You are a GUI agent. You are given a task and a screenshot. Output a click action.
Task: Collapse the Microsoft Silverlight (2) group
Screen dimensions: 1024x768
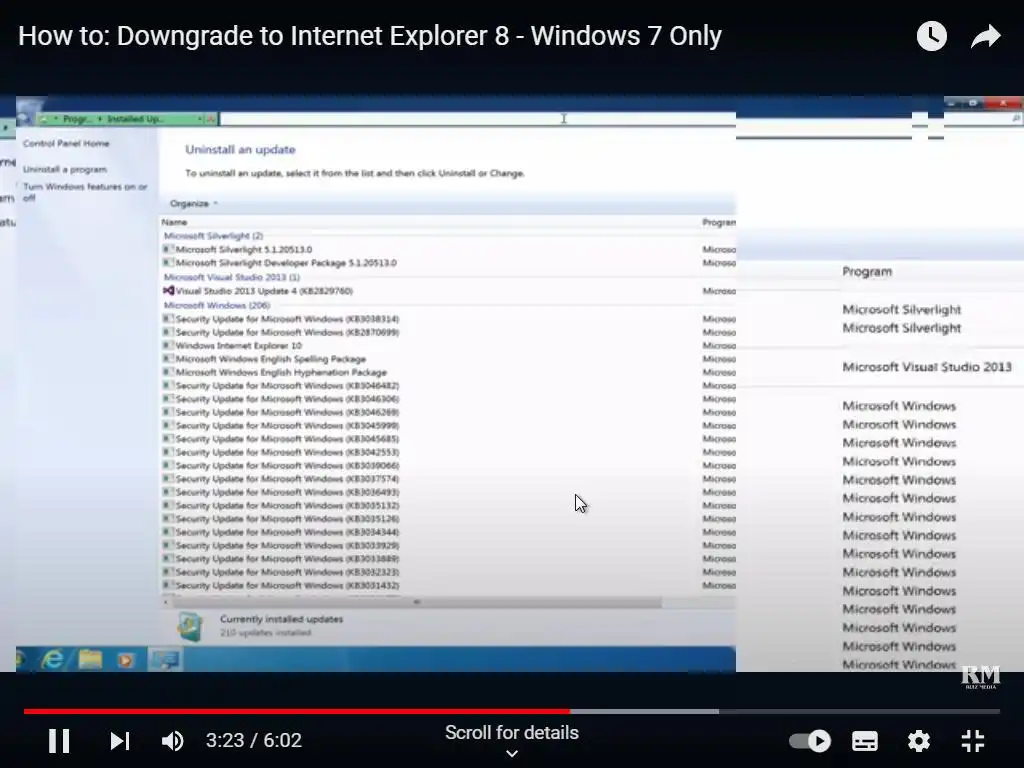point(213,236)
